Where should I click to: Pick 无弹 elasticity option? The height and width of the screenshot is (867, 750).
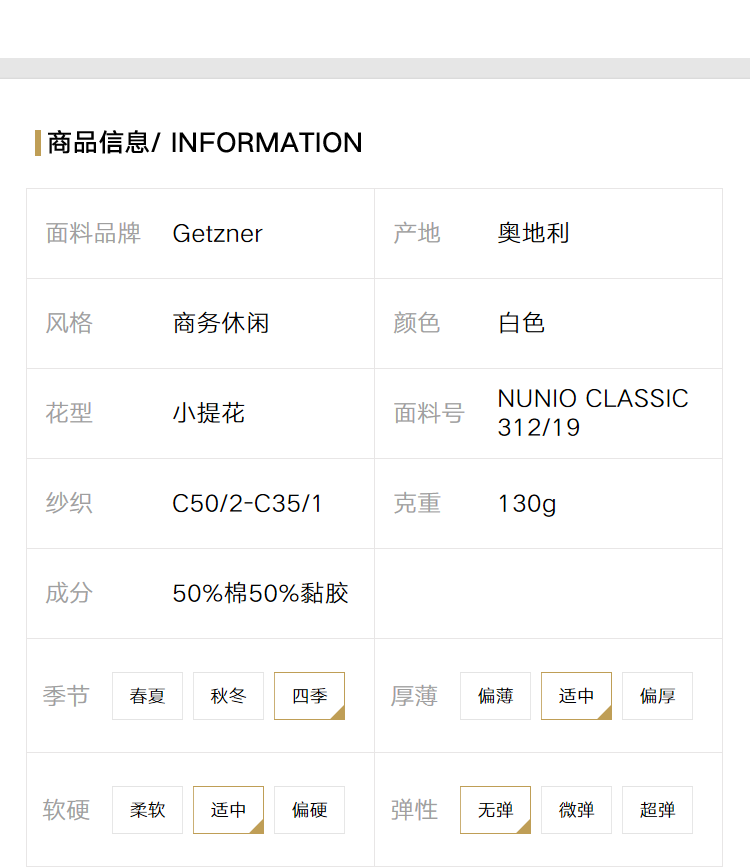495,809
